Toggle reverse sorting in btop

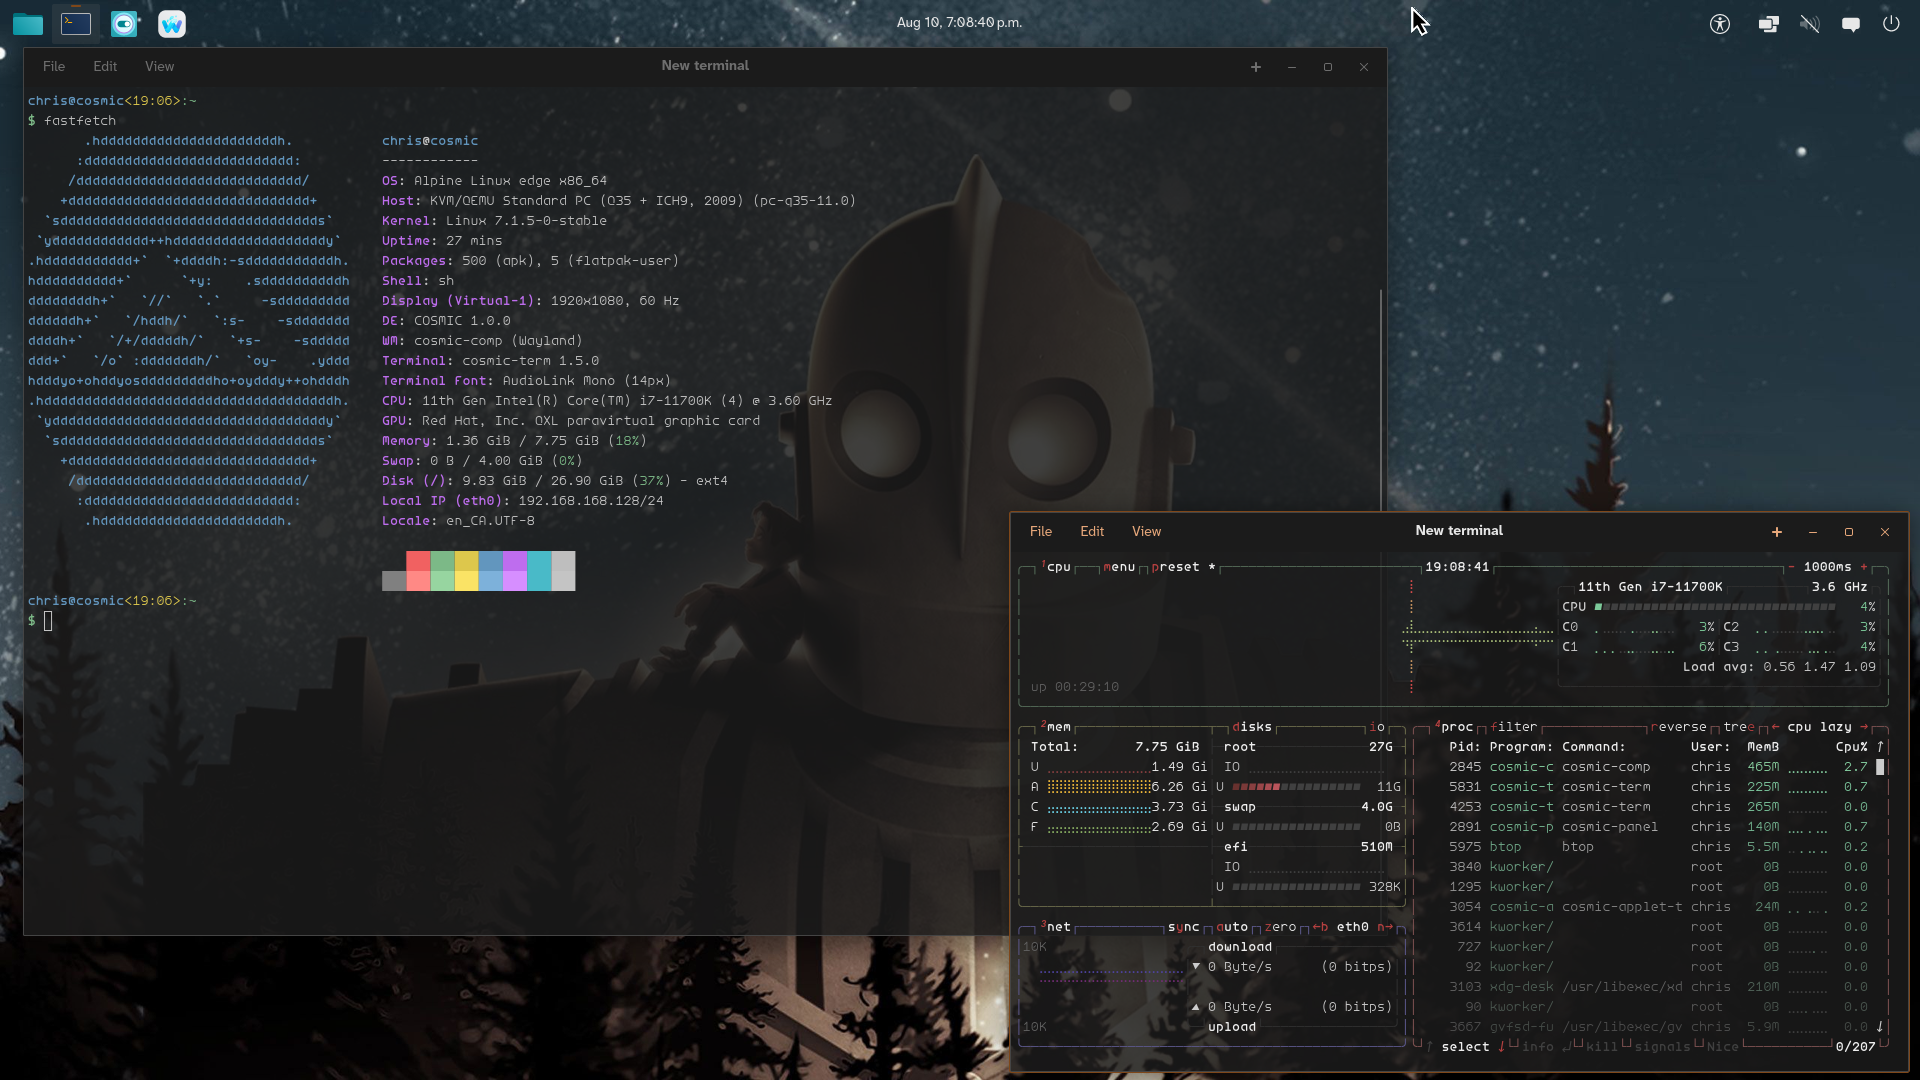[1679, 727]
